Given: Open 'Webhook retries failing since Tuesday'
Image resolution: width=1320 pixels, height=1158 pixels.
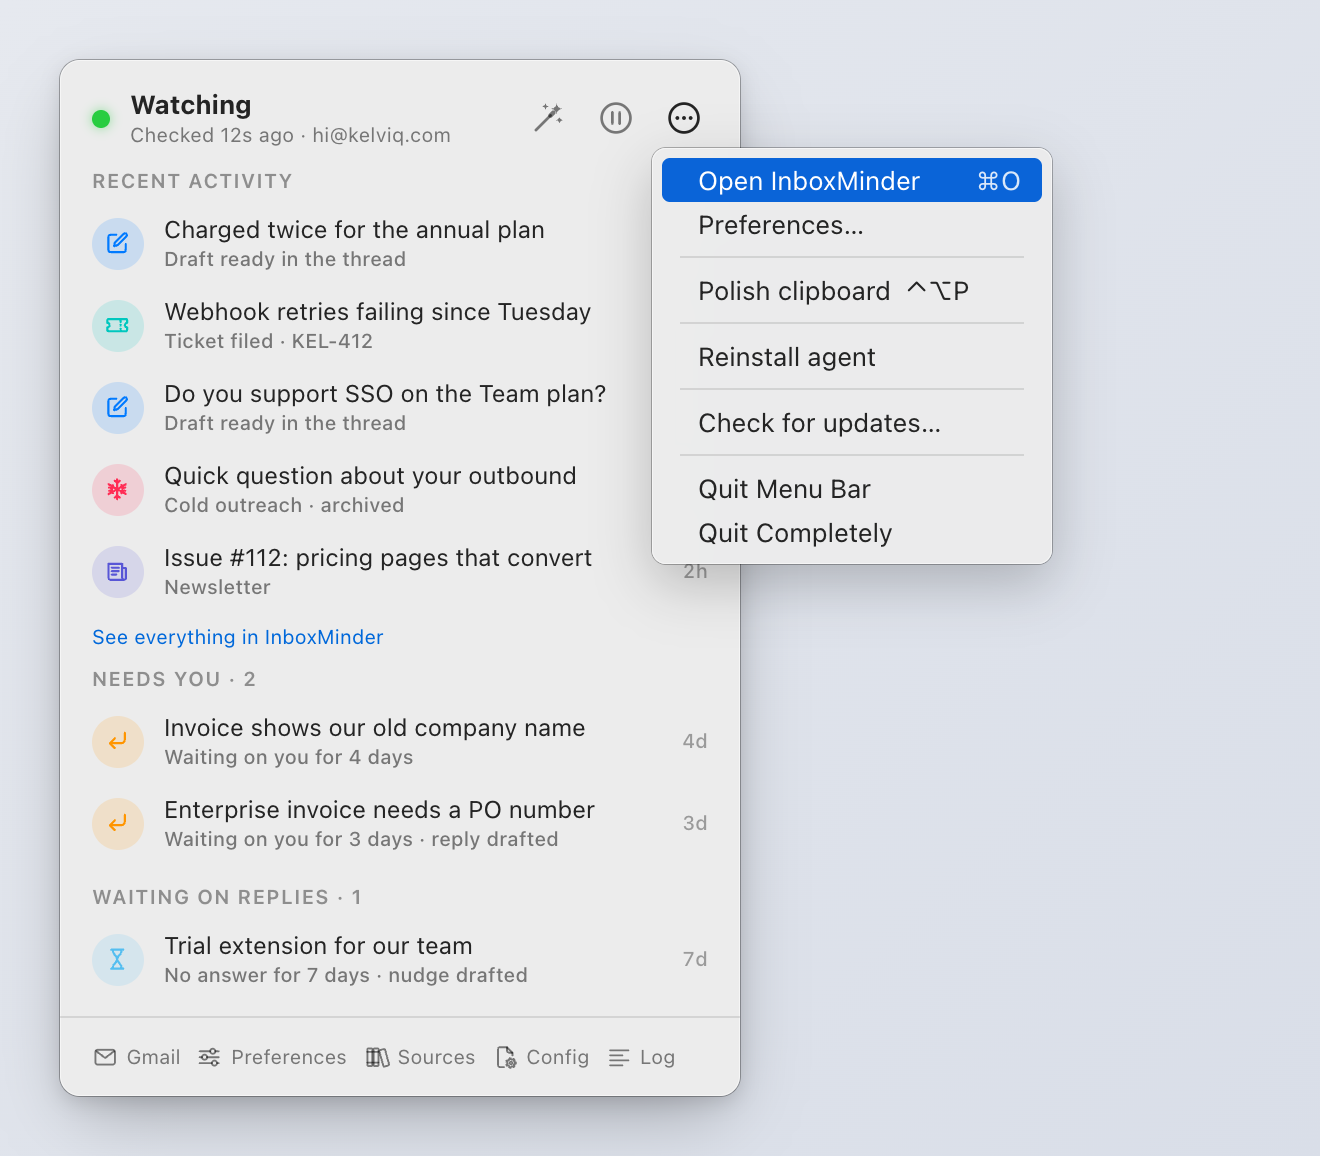Looking at the screenshot, I should [377, 313].
